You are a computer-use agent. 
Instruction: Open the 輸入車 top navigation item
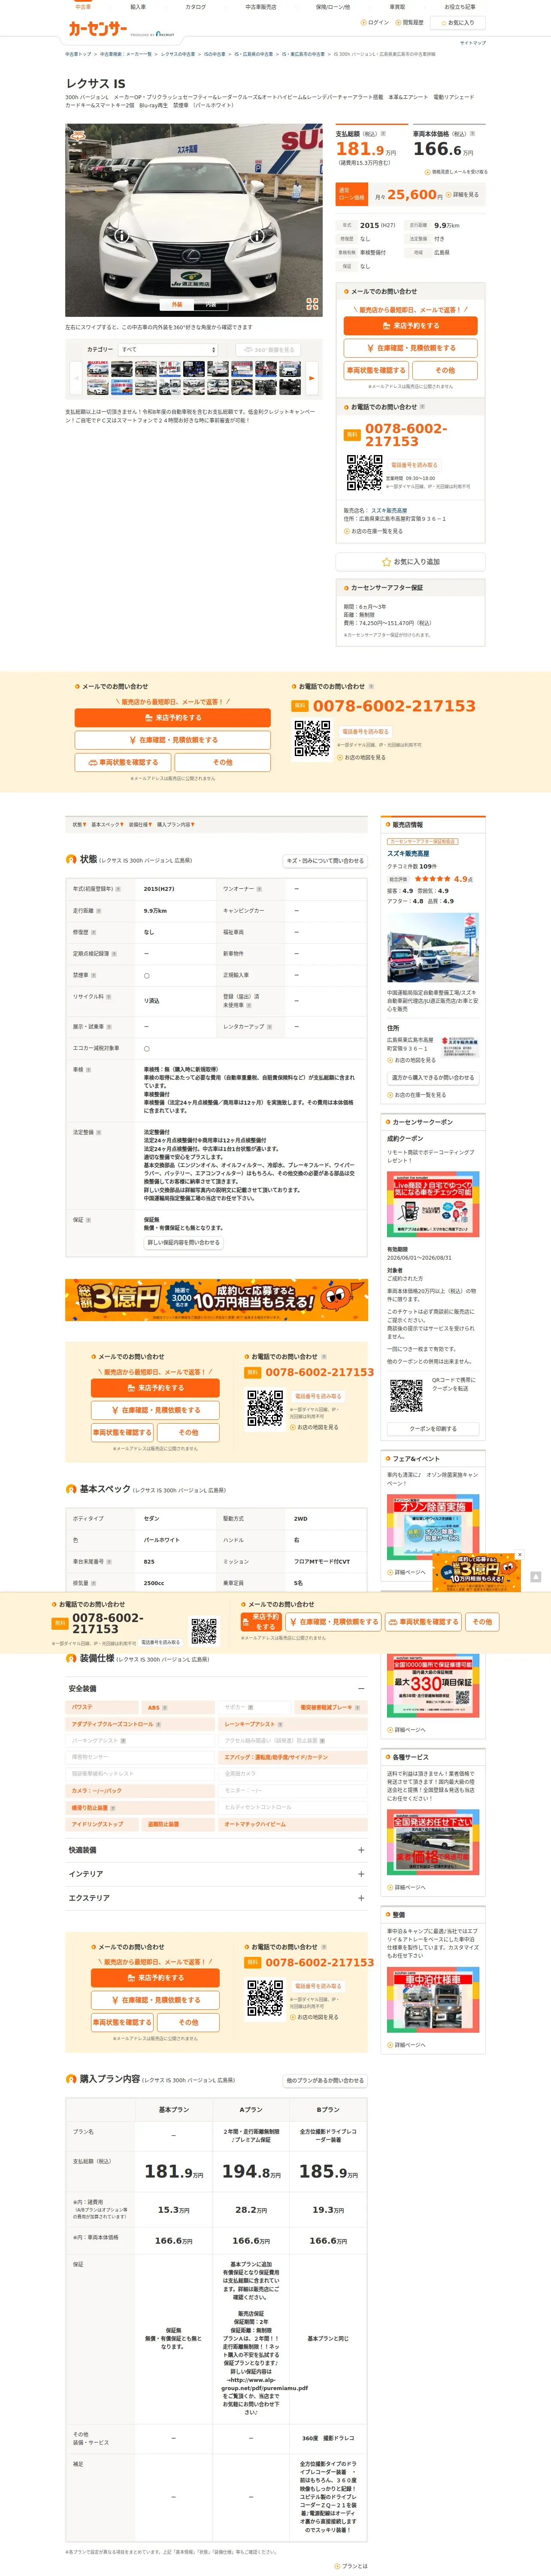click(x=138, y=7)
